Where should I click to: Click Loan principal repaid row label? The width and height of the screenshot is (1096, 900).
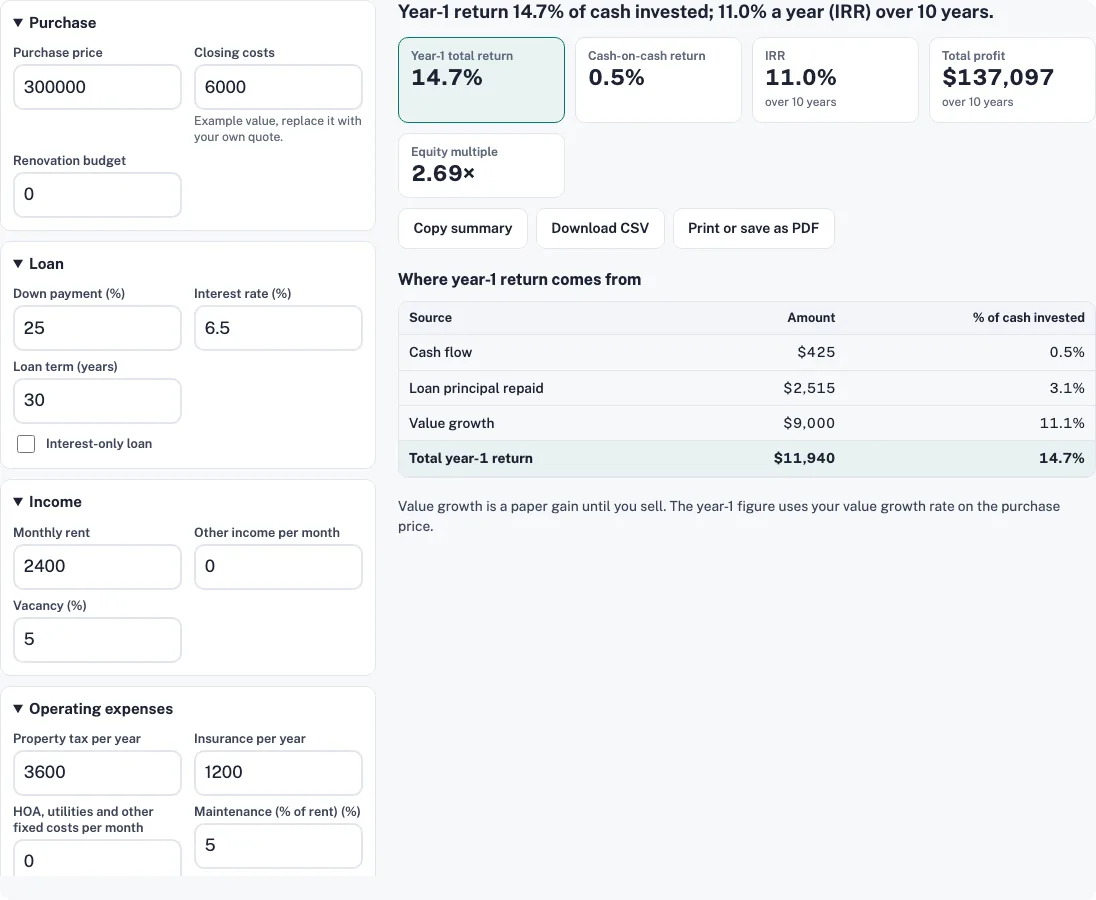(476, 388)
